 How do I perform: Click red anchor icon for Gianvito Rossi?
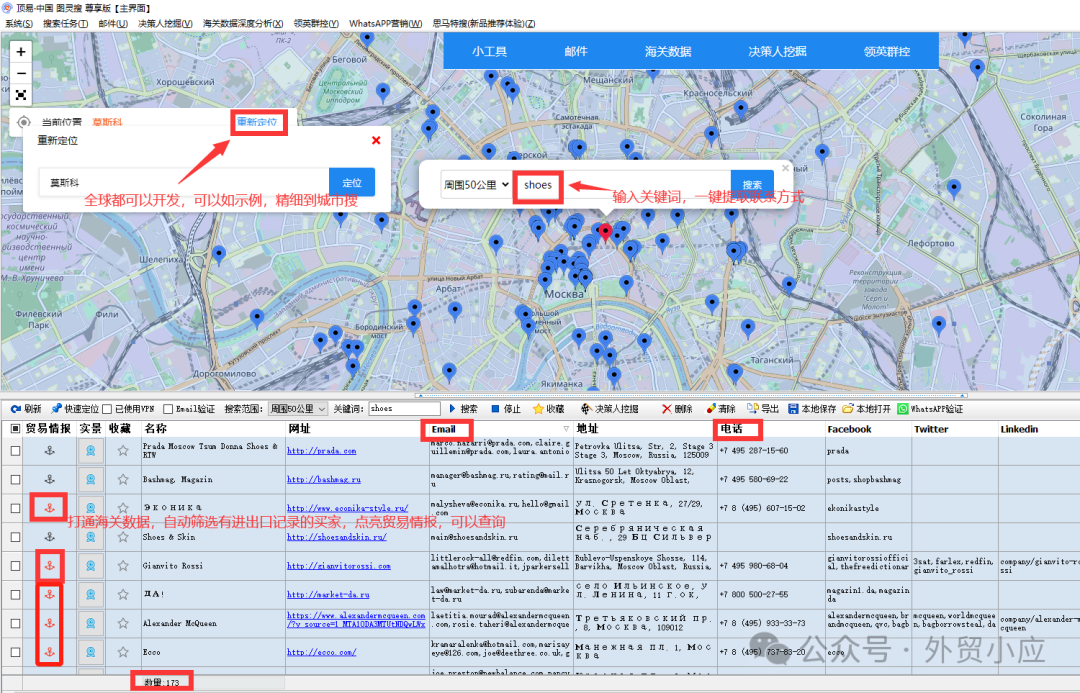pos(50,566)
